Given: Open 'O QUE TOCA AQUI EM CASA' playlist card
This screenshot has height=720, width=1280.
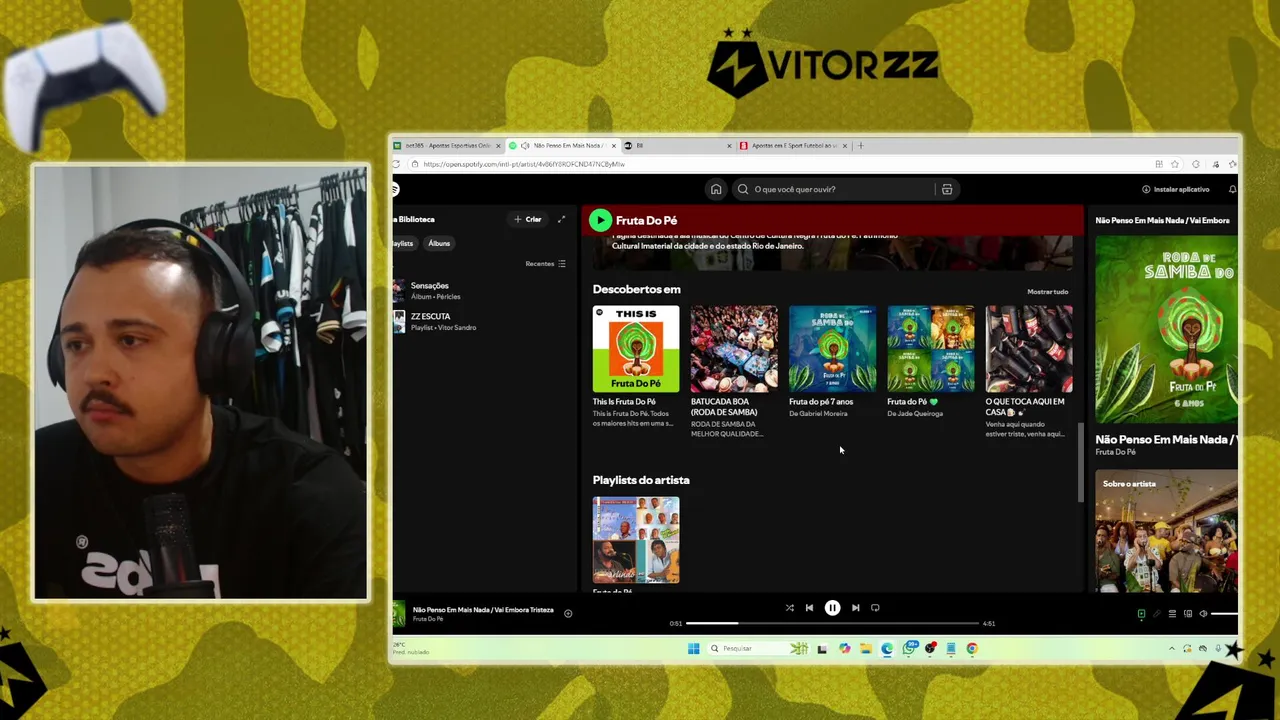Looking at the screenshot, I should coord(1028,372).
